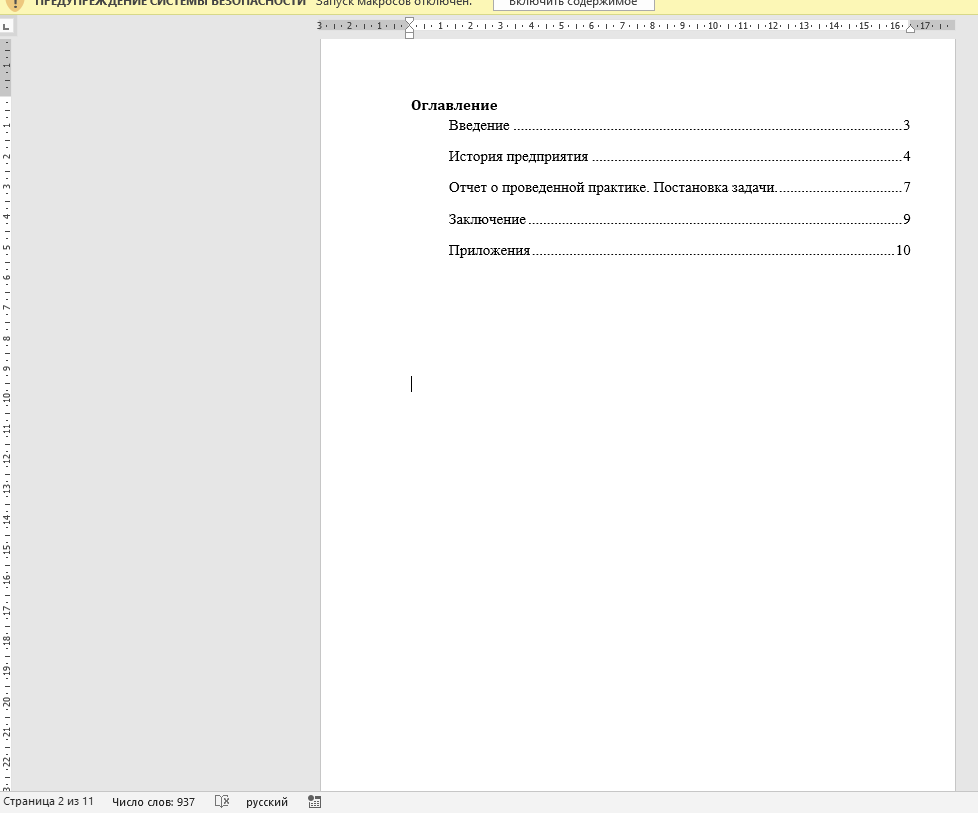Viewport: 978px width, 813px height.
Task: Open Отчет о проведенной практике entry
Action: coord(612,188)
